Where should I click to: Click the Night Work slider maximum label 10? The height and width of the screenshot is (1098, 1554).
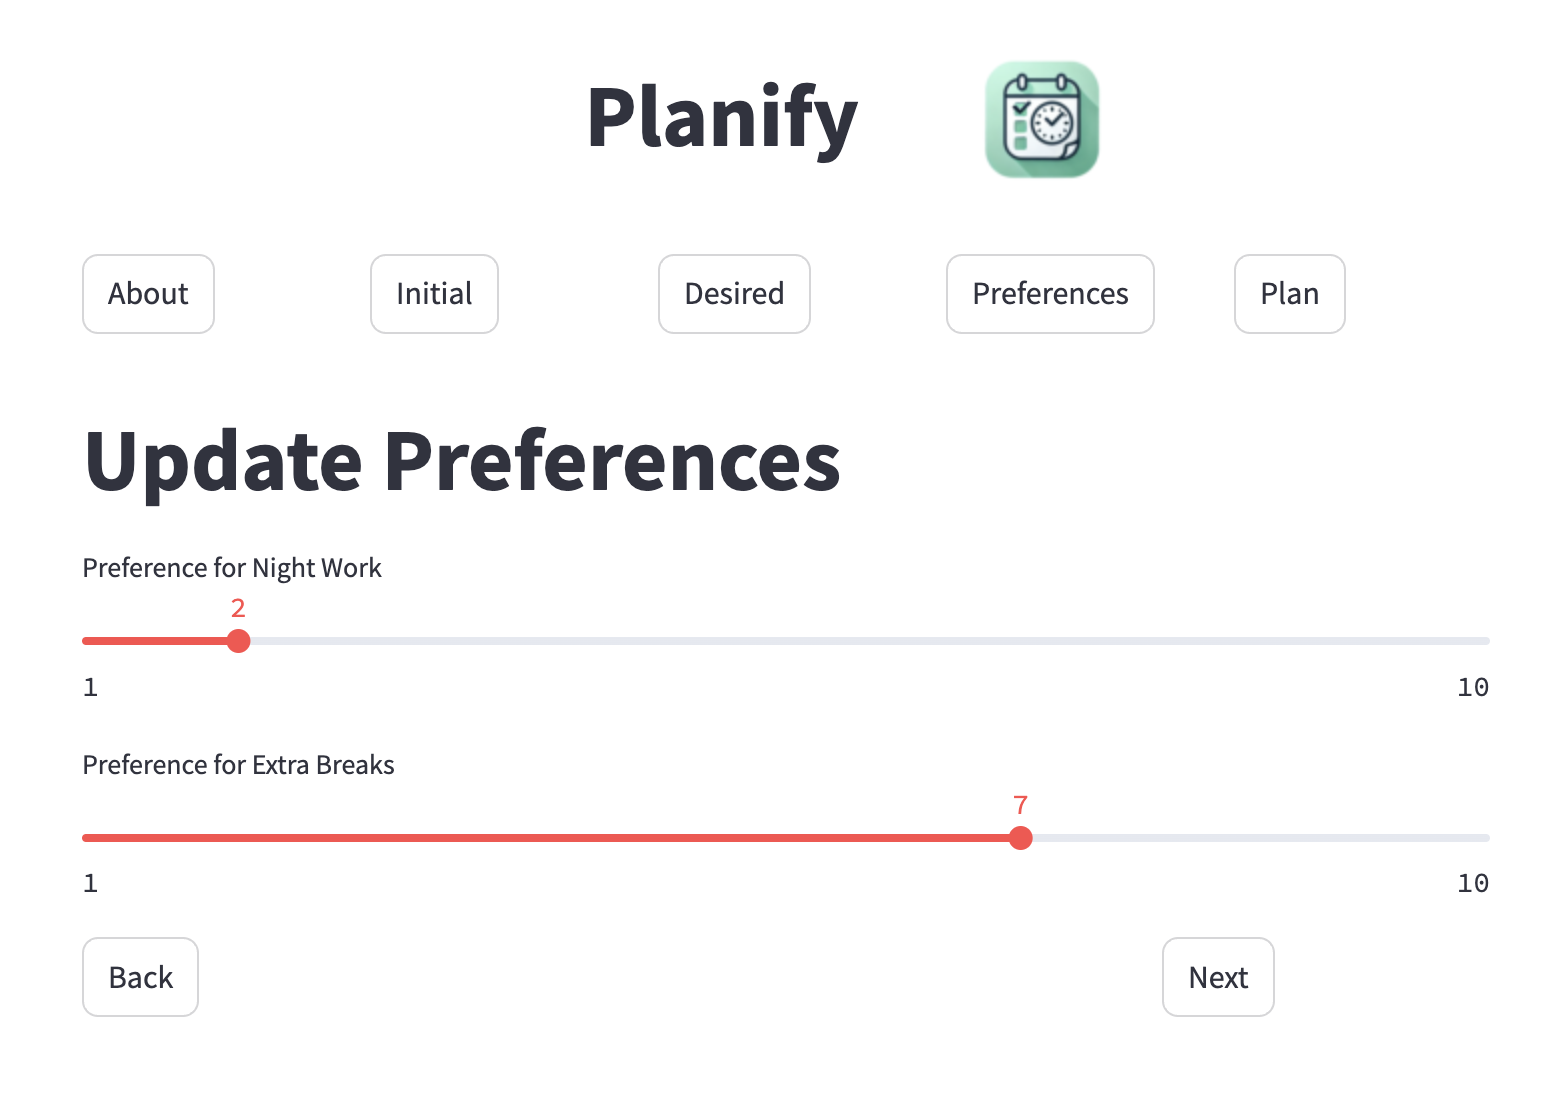pyautogui.click(x=1472, y=687)
